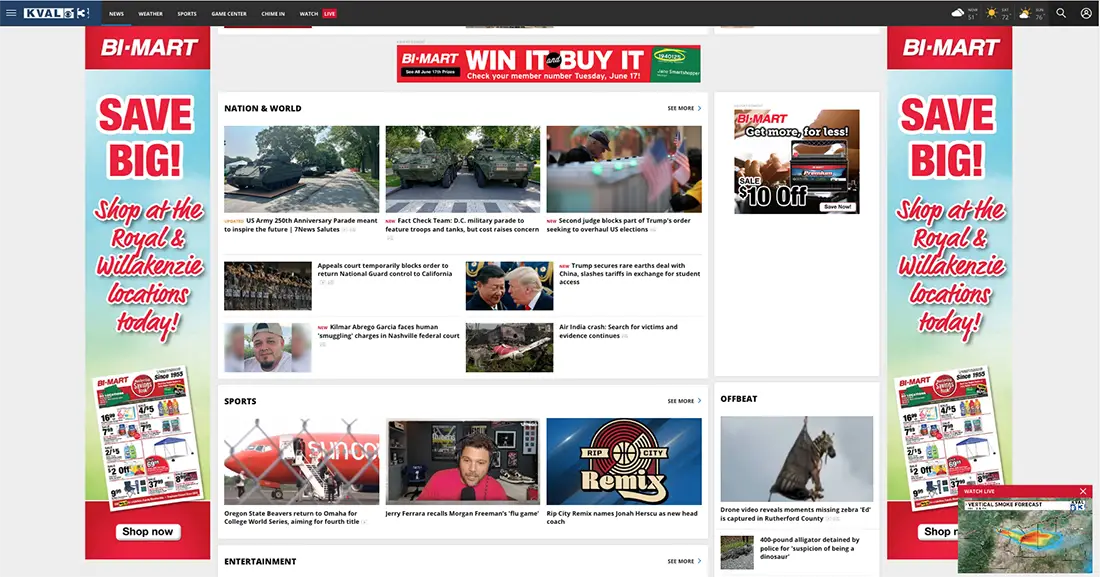Click the red LIVE badge
The height and width of the screenshot is (577, 1100).
(330, 13)
